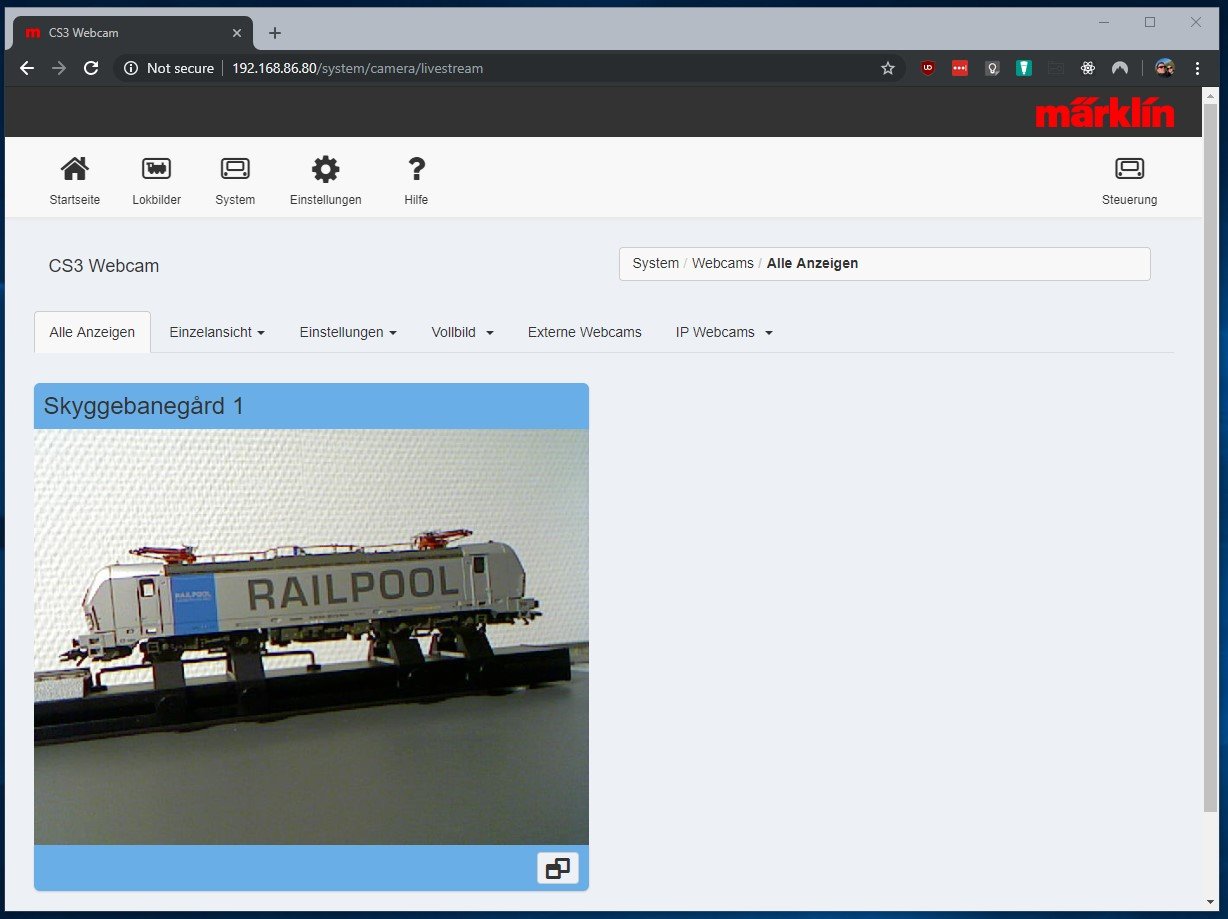Open Chrome profile avatar
The width and height of the screenshot is (1228, 919).
[1164, 68]
